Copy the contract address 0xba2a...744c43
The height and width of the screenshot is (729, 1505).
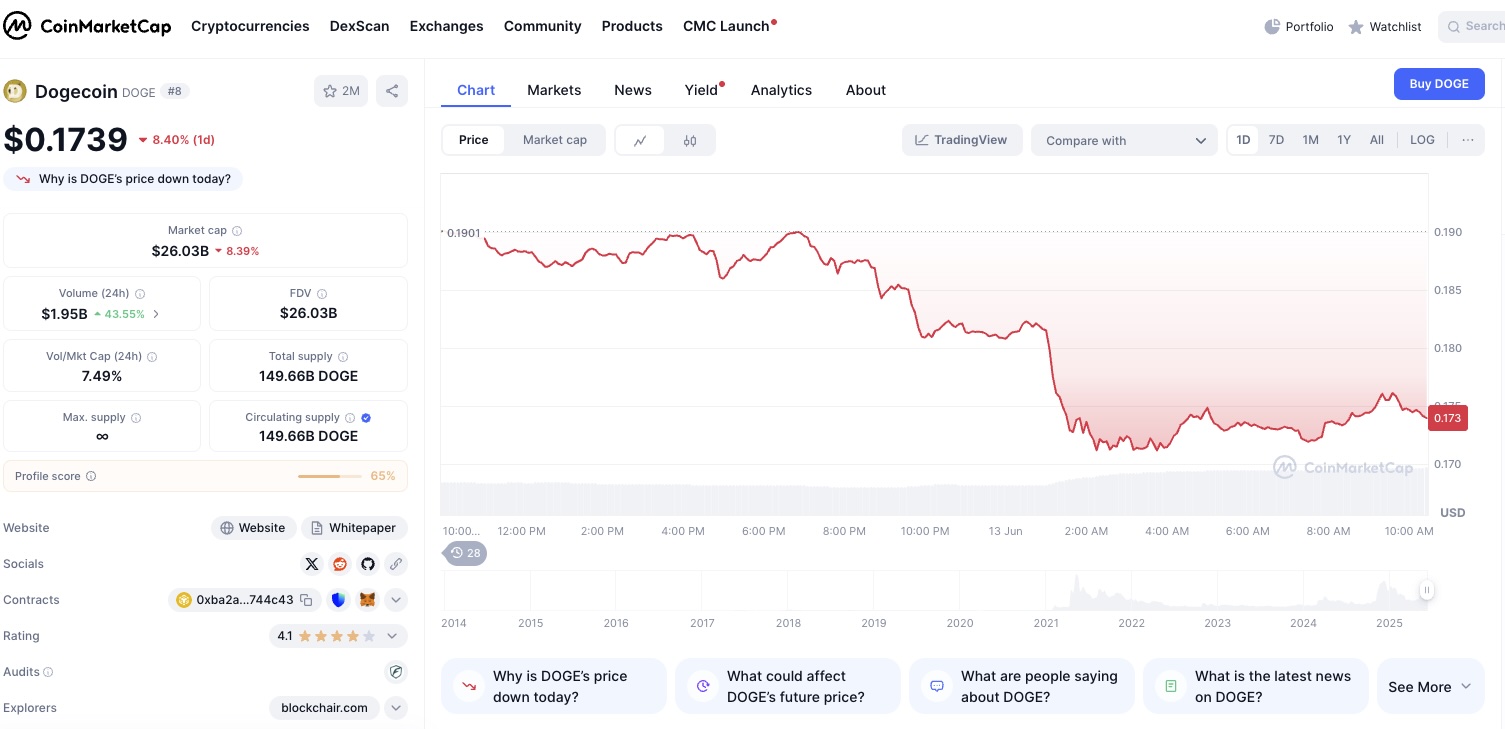pos(306,600)
